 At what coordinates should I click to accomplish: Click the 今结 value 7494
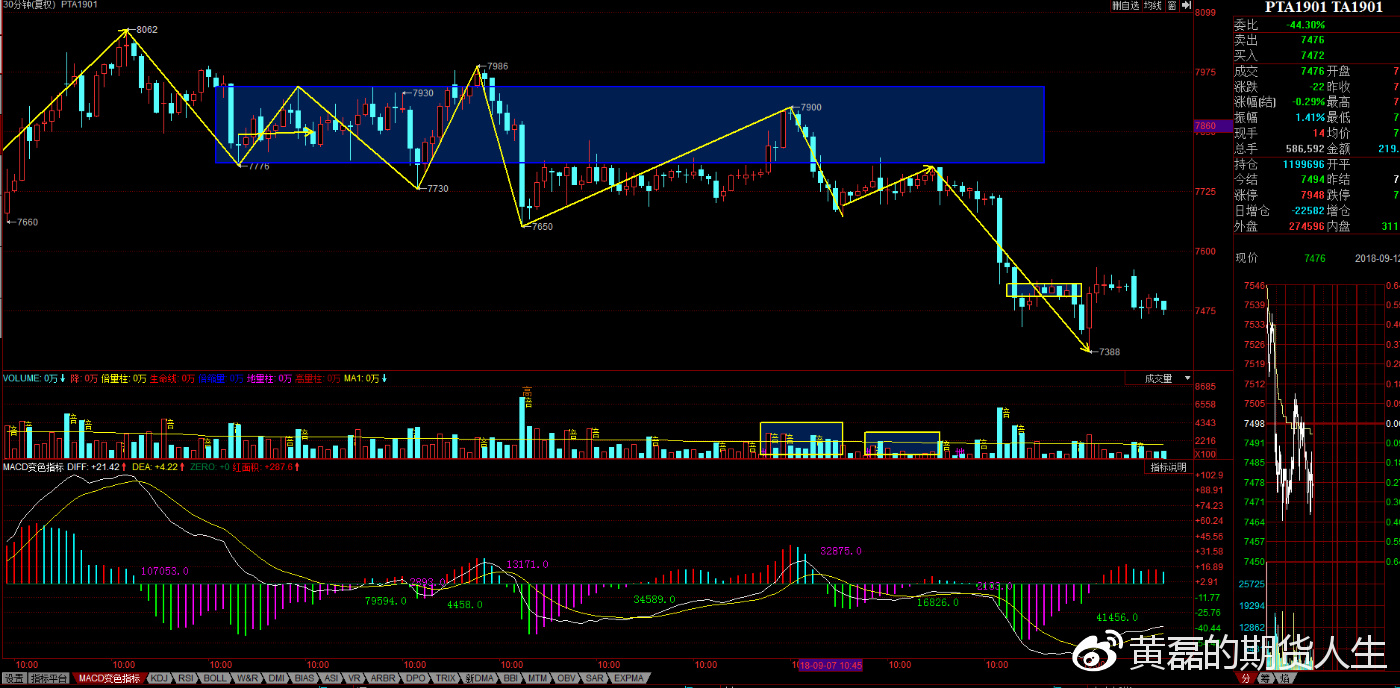(1312, 179)
